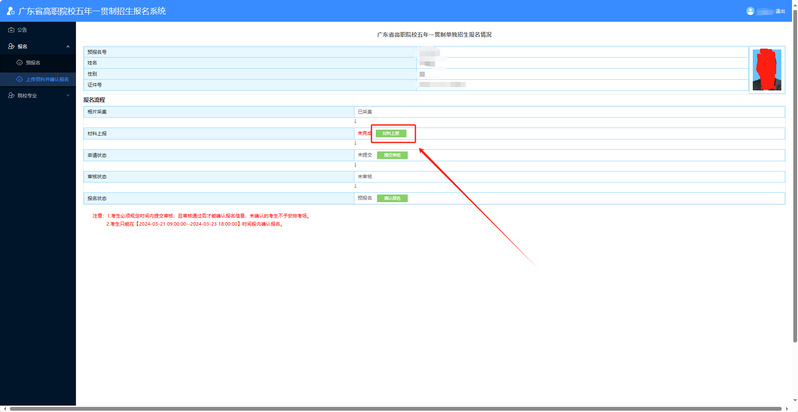Image resolution: width=798 pixels, height=412 pixels.
Task: Expand the 院校专业 menu chevron
Action: point(68,95)
